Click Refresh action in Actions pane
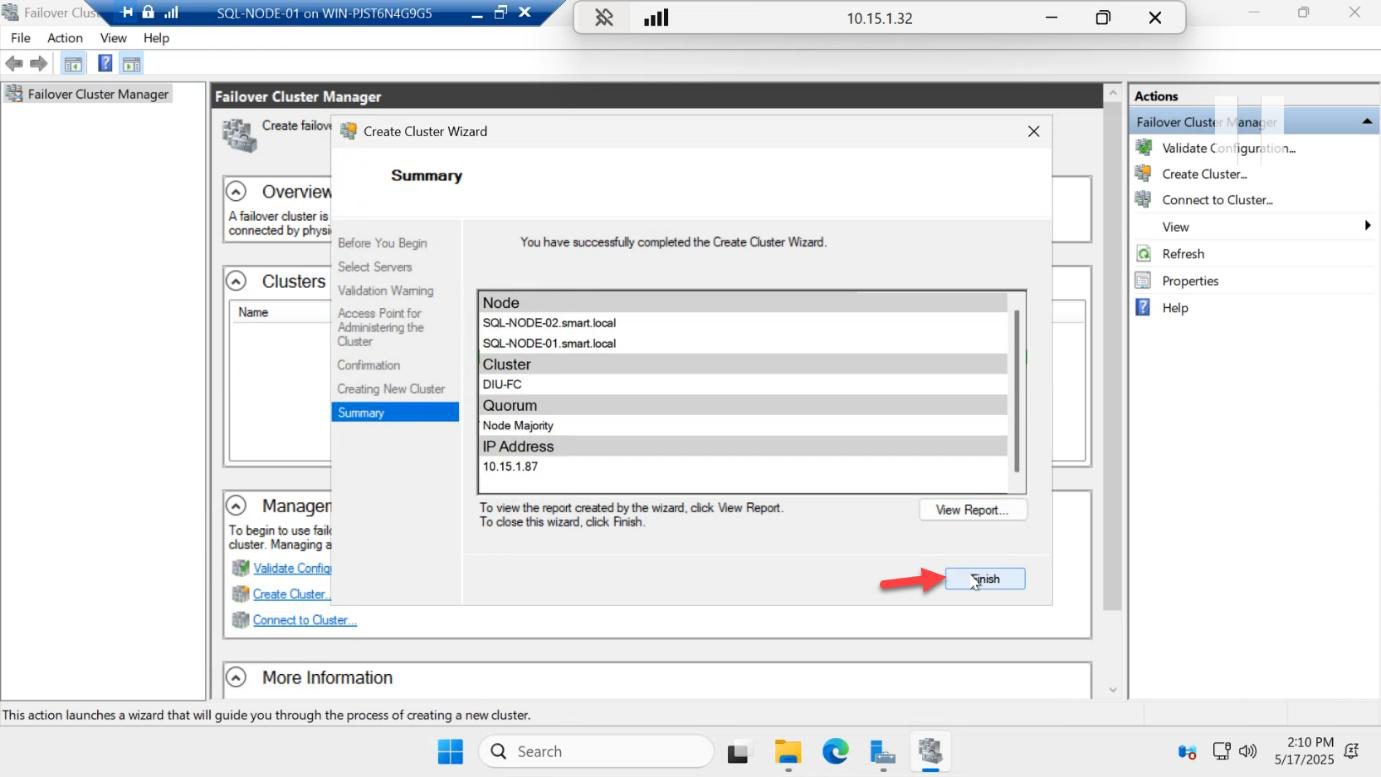1381x777 pixels. 1183,254
